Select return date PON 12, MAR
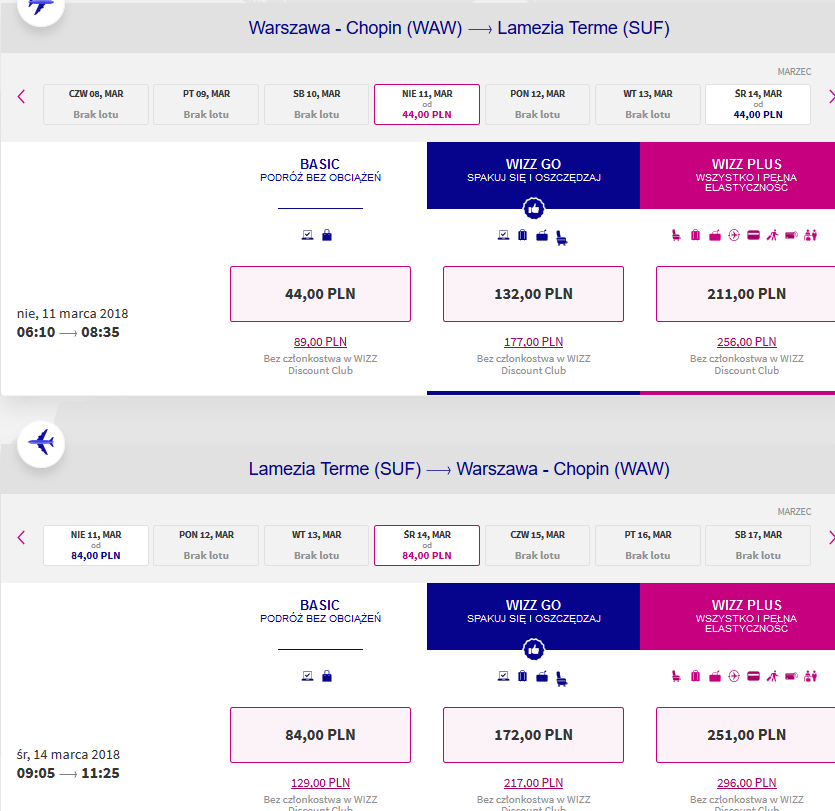Image resolution: width=835 pixels, height=811 pixels. (206, 545)
